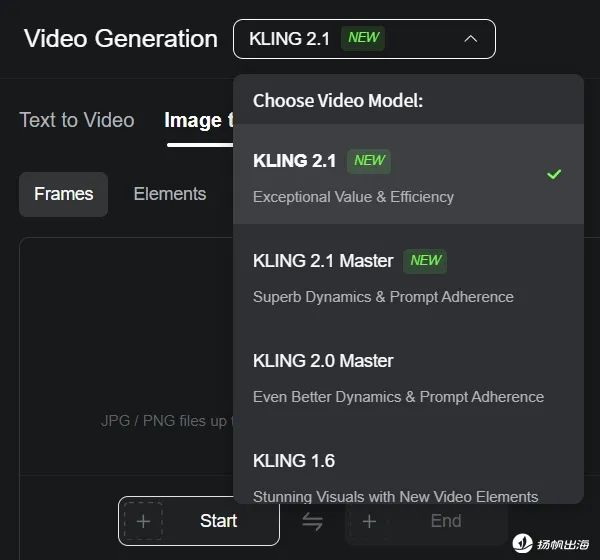Image resolution: width=600 pixels, height=560 pixels.
Task: Open the Image to Video tab
Action: click(197, 120)
